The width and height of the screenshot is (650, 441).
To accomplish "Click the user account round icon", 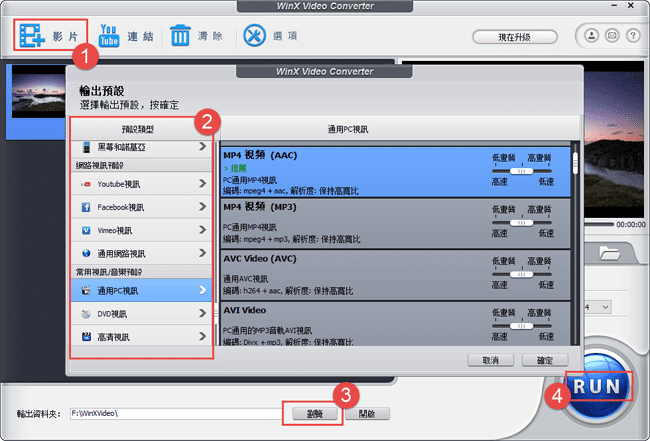I will point(592,36).
